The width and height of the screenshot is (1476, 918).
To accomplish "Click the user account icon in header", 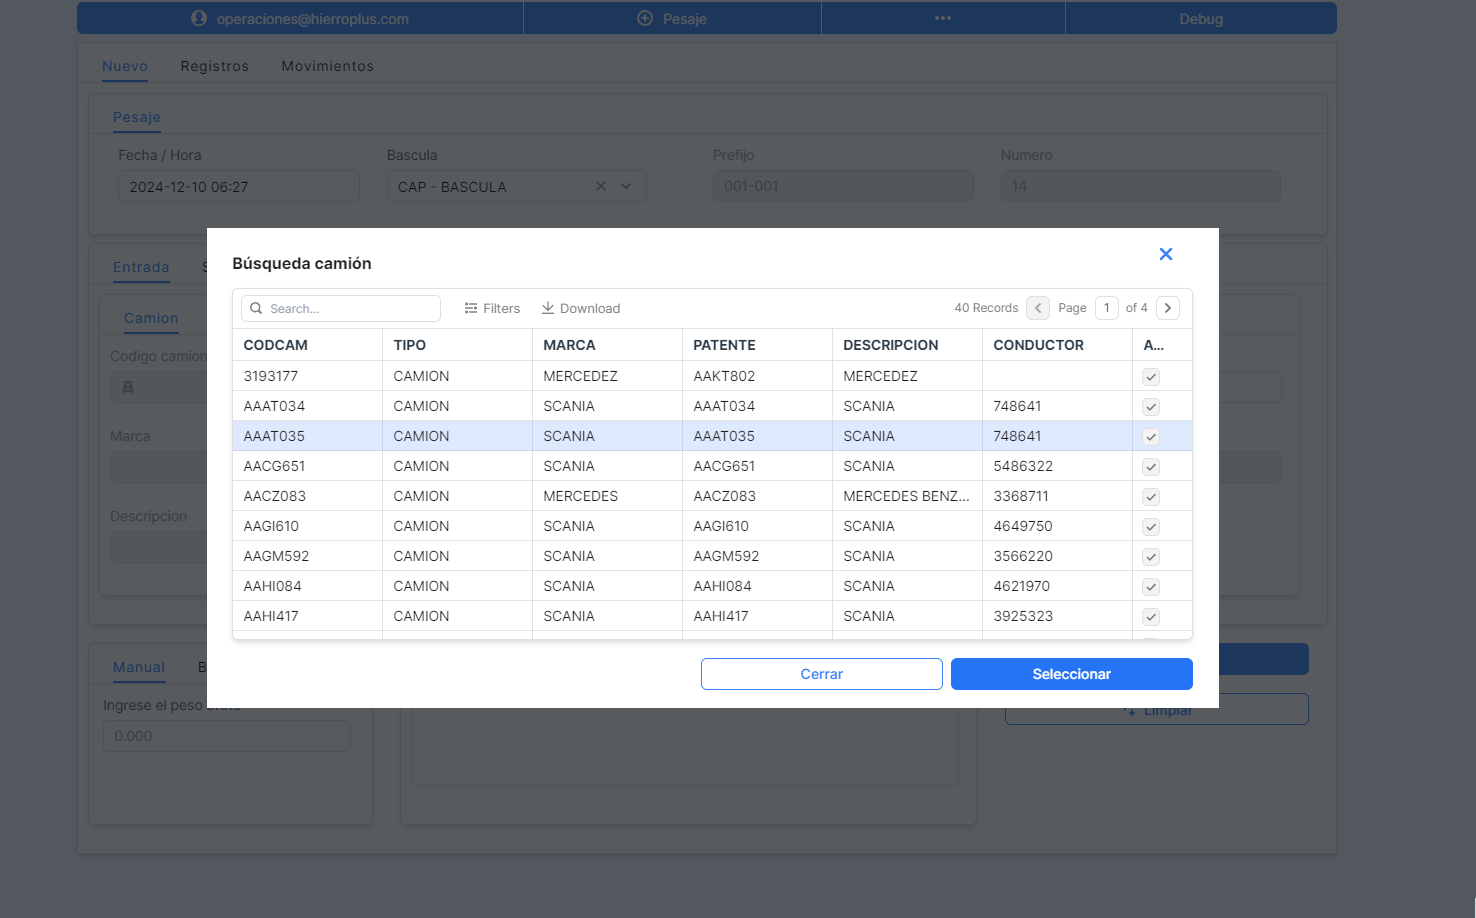I will tap(199, 18).
